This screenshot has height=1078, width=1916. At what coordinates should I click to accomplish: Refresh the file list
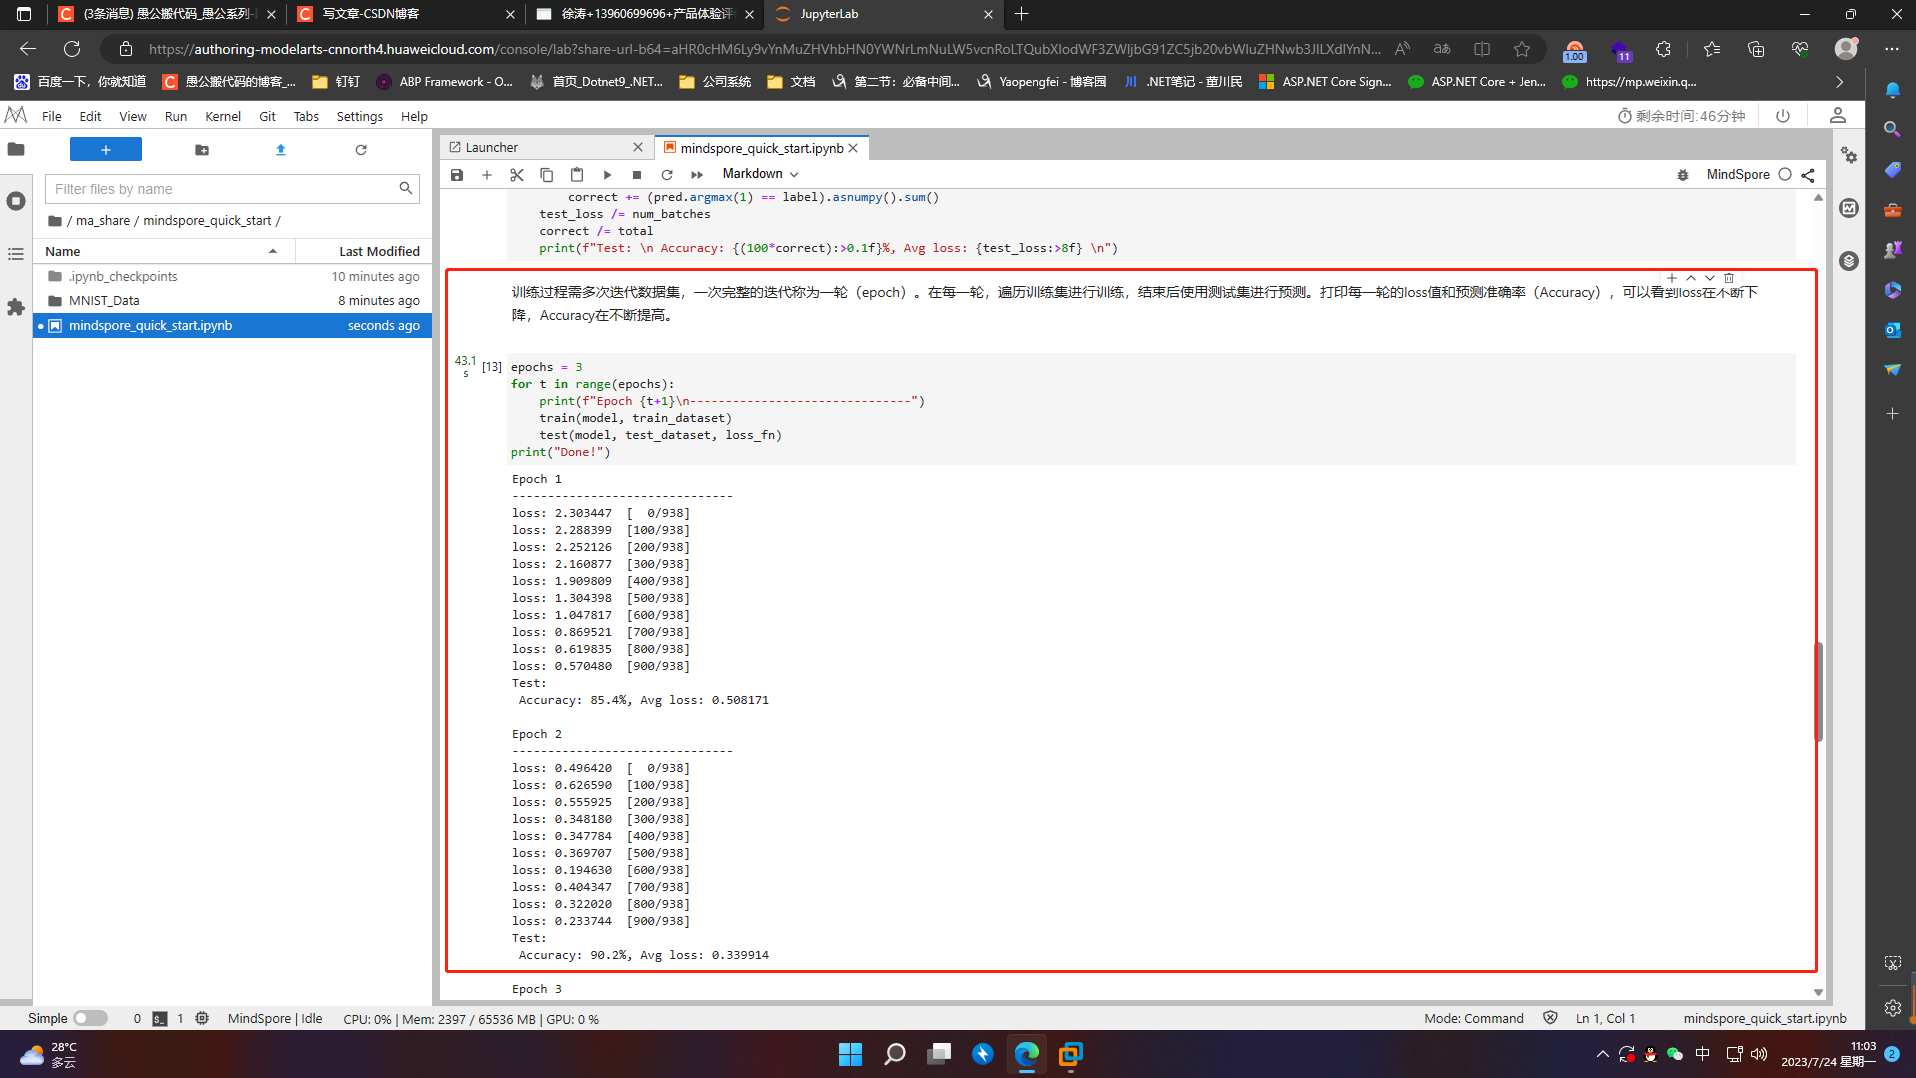[x=361, y=150]
